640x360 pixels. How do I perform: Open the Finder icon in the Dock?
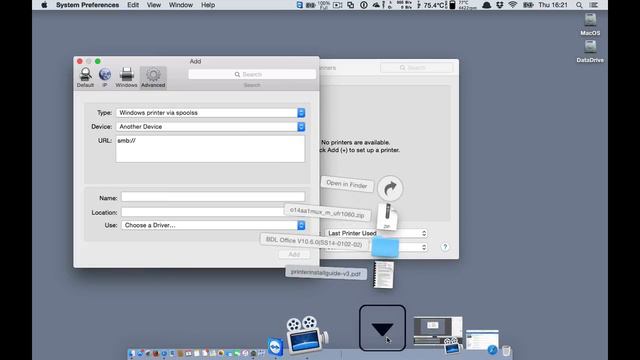131,353
